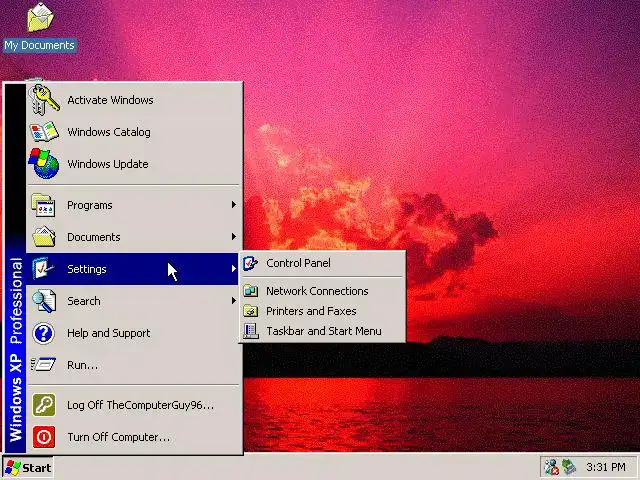Click the Documents folder icon in Start menu

coord(43,237)
